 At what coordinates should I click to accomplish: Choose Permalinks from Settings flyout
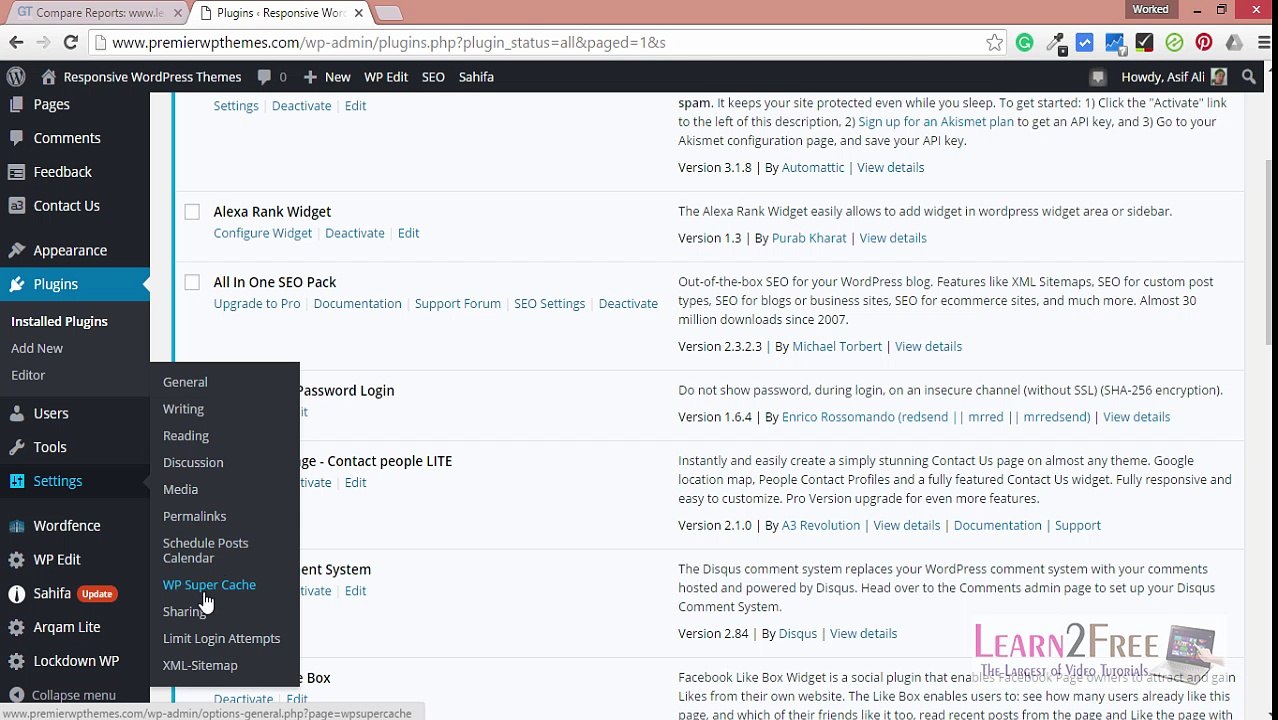point(194,517)
